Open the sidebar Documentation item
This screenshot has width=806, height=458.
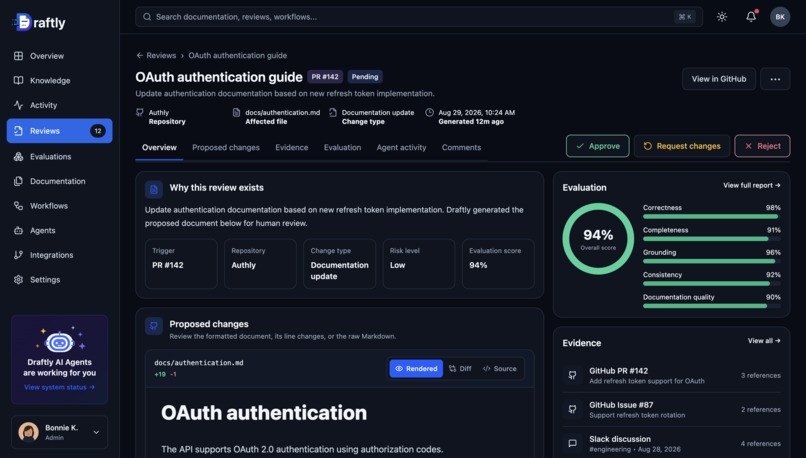(60, 181)
